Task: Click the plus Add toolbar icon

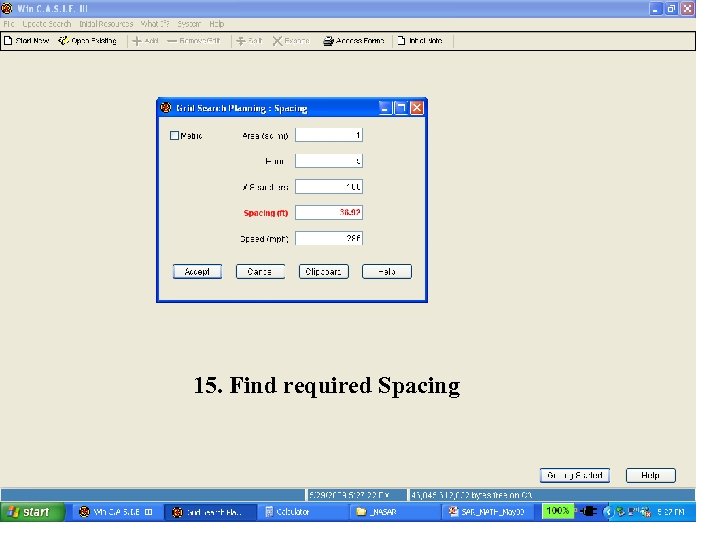Action: (x=136, y=41)
